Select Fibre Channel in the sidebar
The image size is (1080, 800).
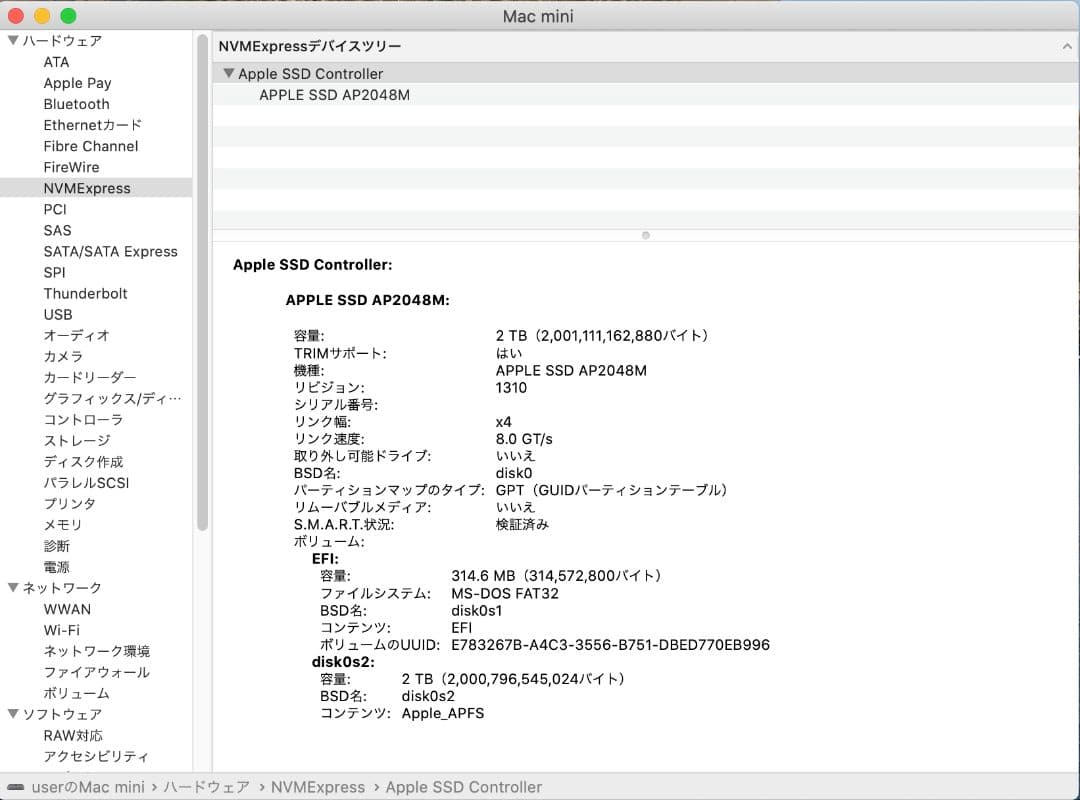(x=91, y=146)
